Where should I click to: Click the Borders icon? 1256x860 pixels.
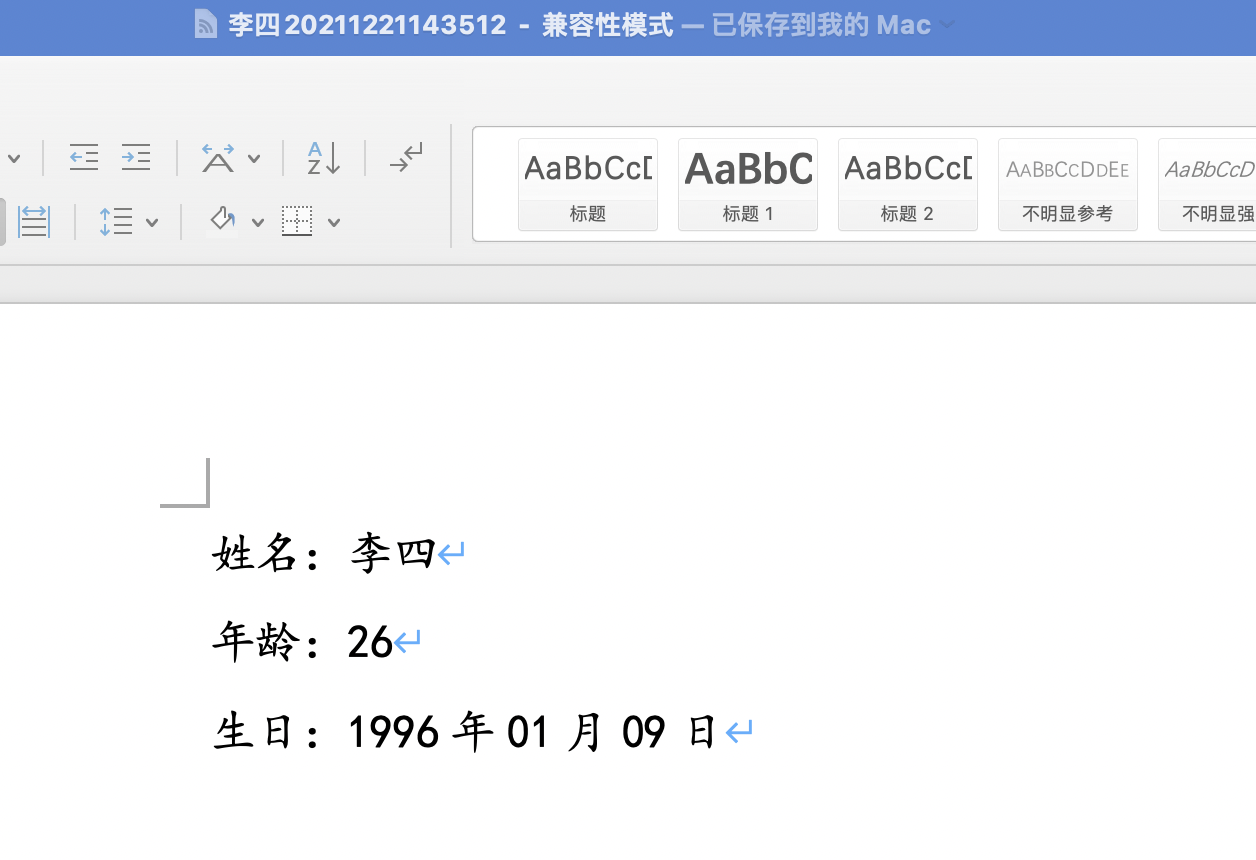[297, 222]
